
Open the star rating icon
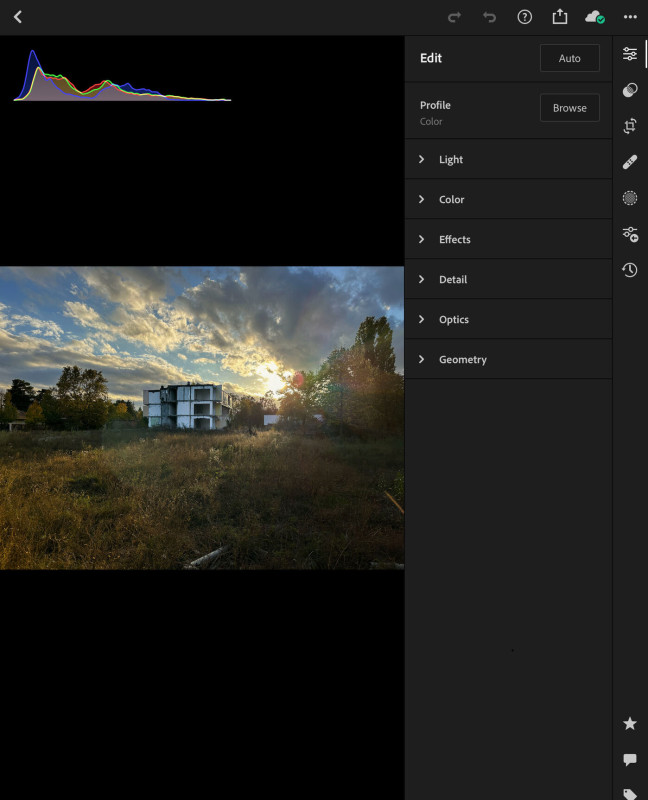[630, 723]
